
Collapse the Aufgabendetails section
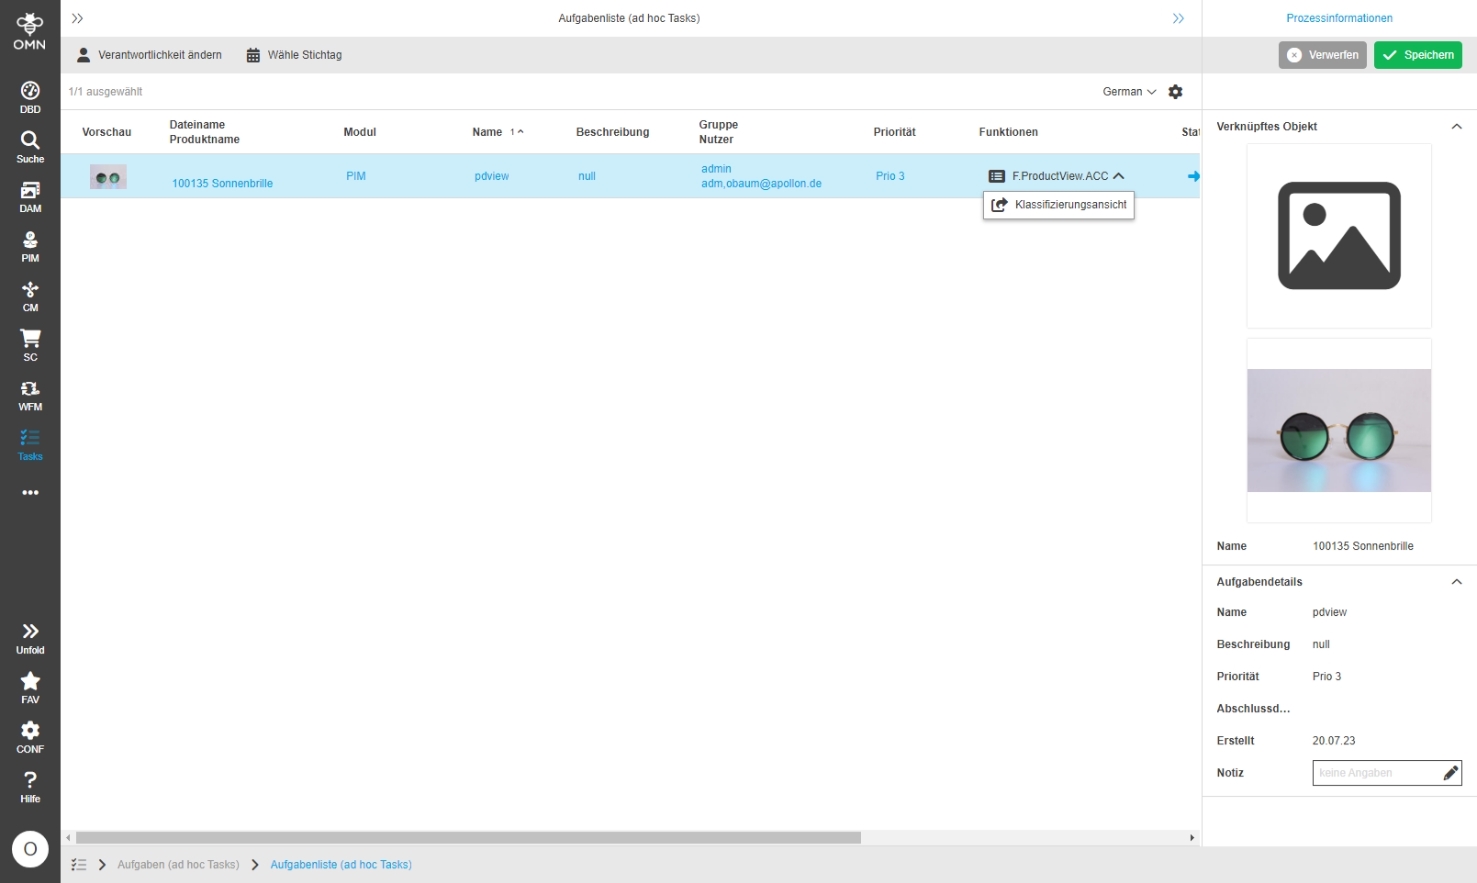pyautogui.click(x=1456, y=582)
